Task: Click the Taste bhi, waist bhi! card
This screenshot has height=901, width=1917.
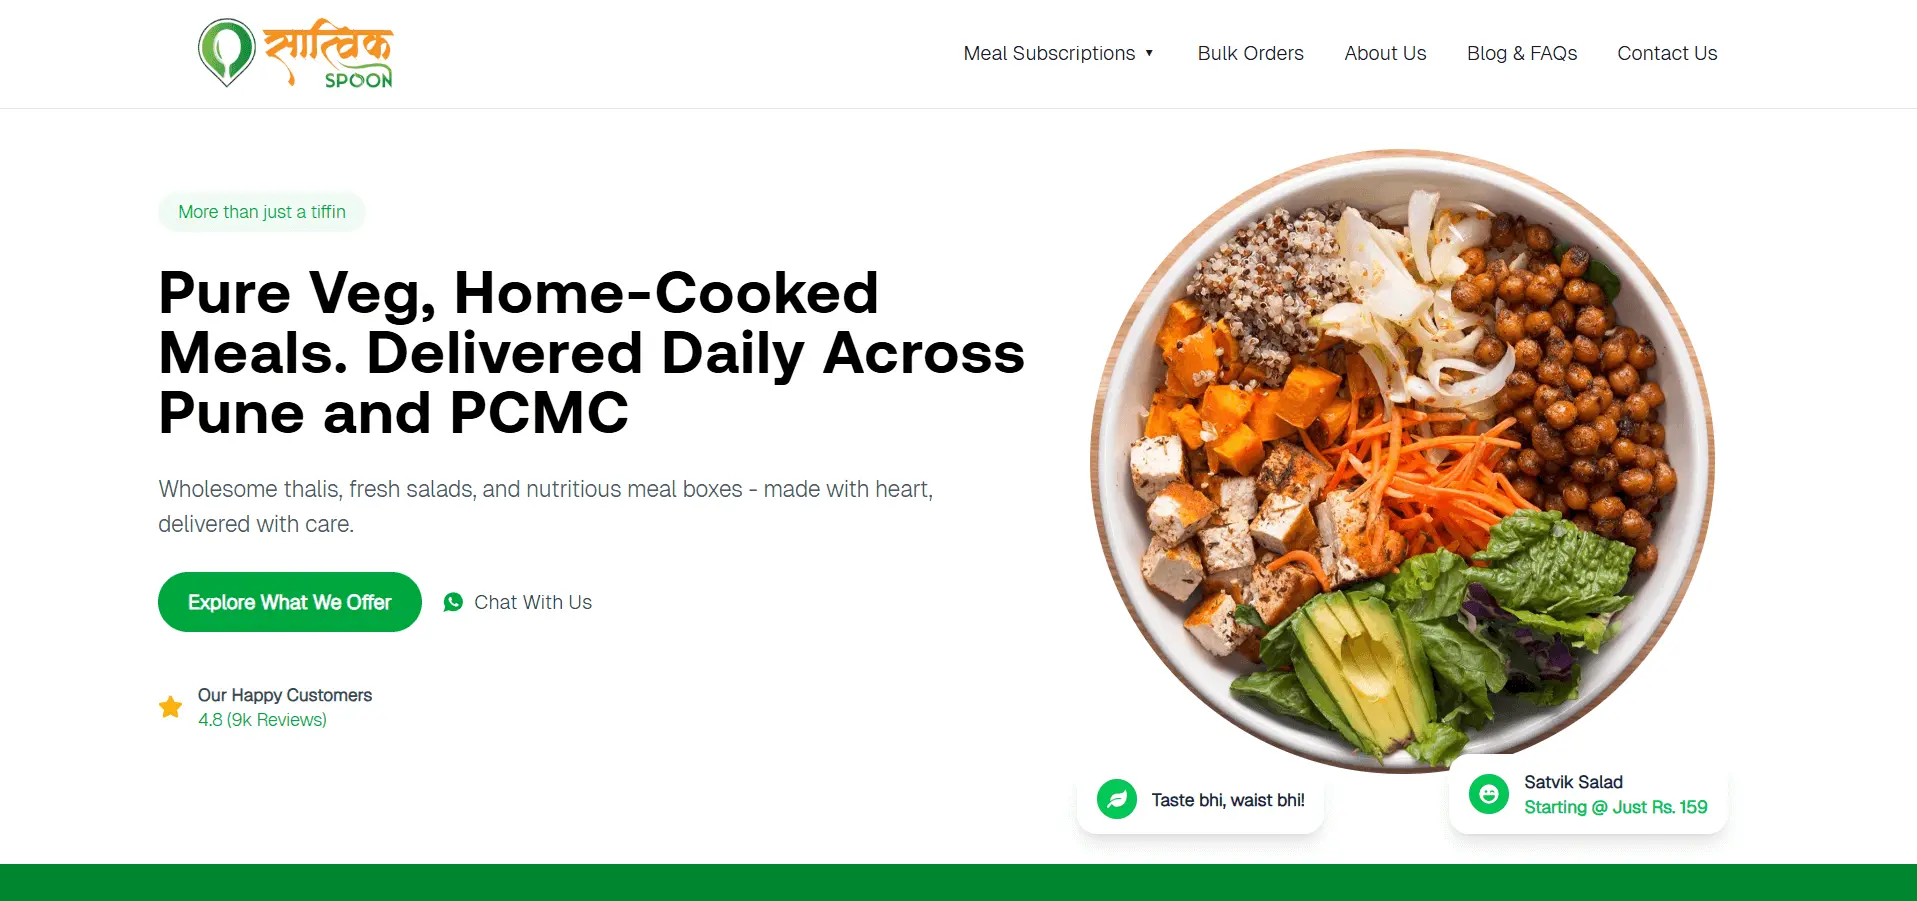Action: pos(1201,799)
